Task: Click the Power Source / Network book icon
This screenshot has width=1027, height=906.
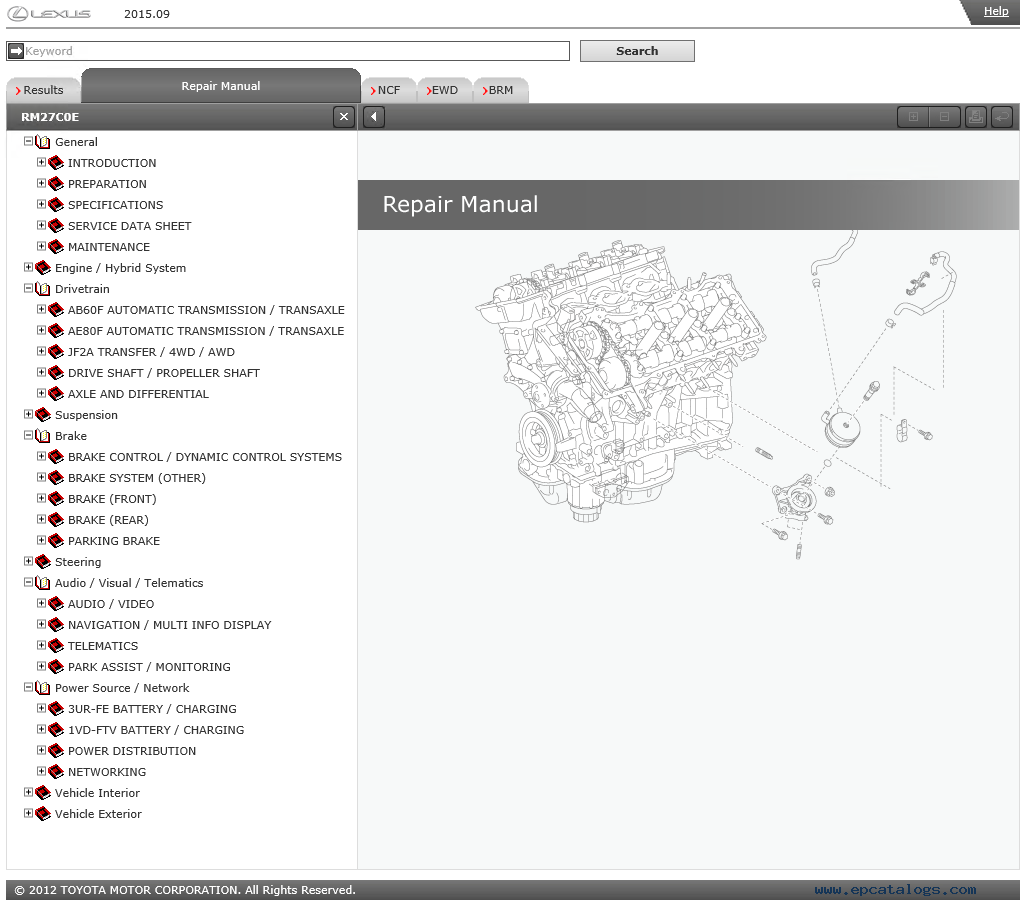Action: coord(43,688)
